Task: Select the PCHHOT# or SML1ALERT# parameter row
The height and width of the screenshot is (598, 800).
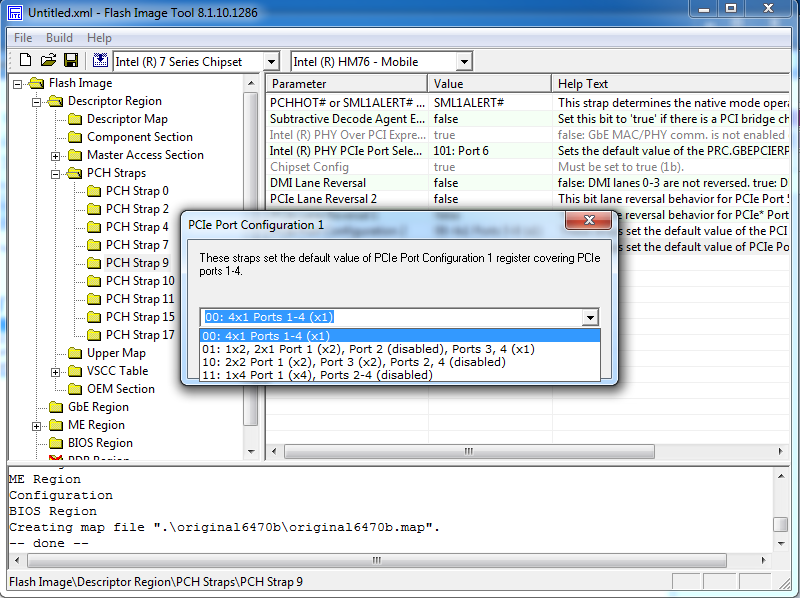Action: 528,103
